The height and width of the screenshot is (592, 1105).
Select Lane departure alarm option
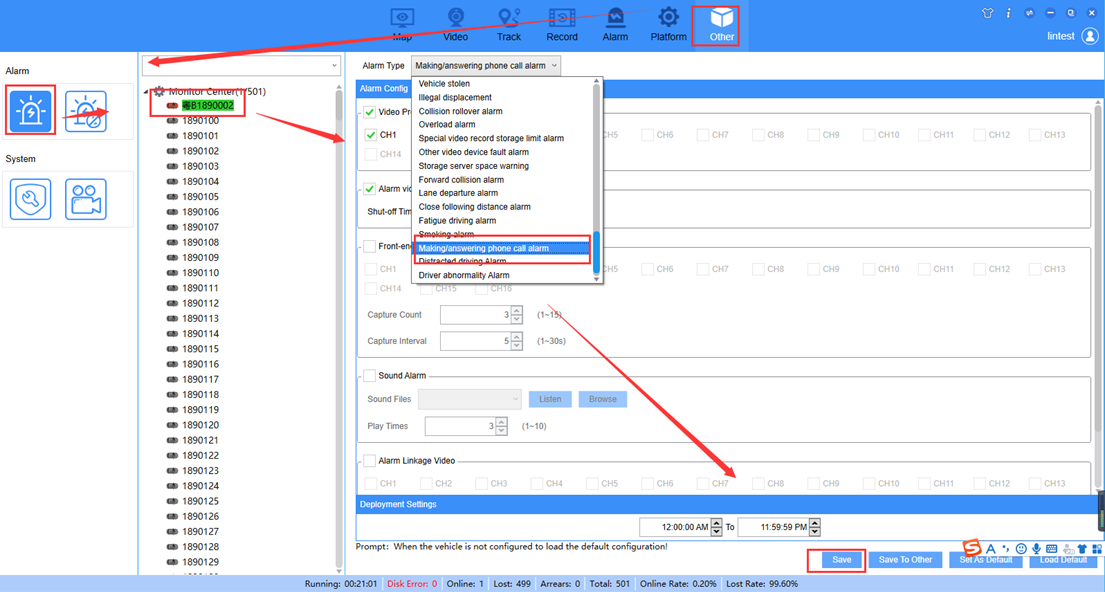pyautogui.click(x=458, y=193)
